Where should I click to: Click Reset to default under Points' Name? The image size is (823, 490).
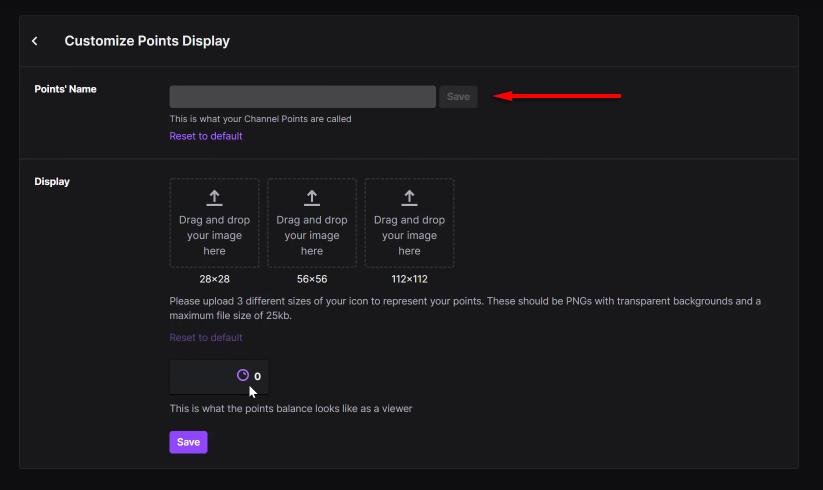205,136
